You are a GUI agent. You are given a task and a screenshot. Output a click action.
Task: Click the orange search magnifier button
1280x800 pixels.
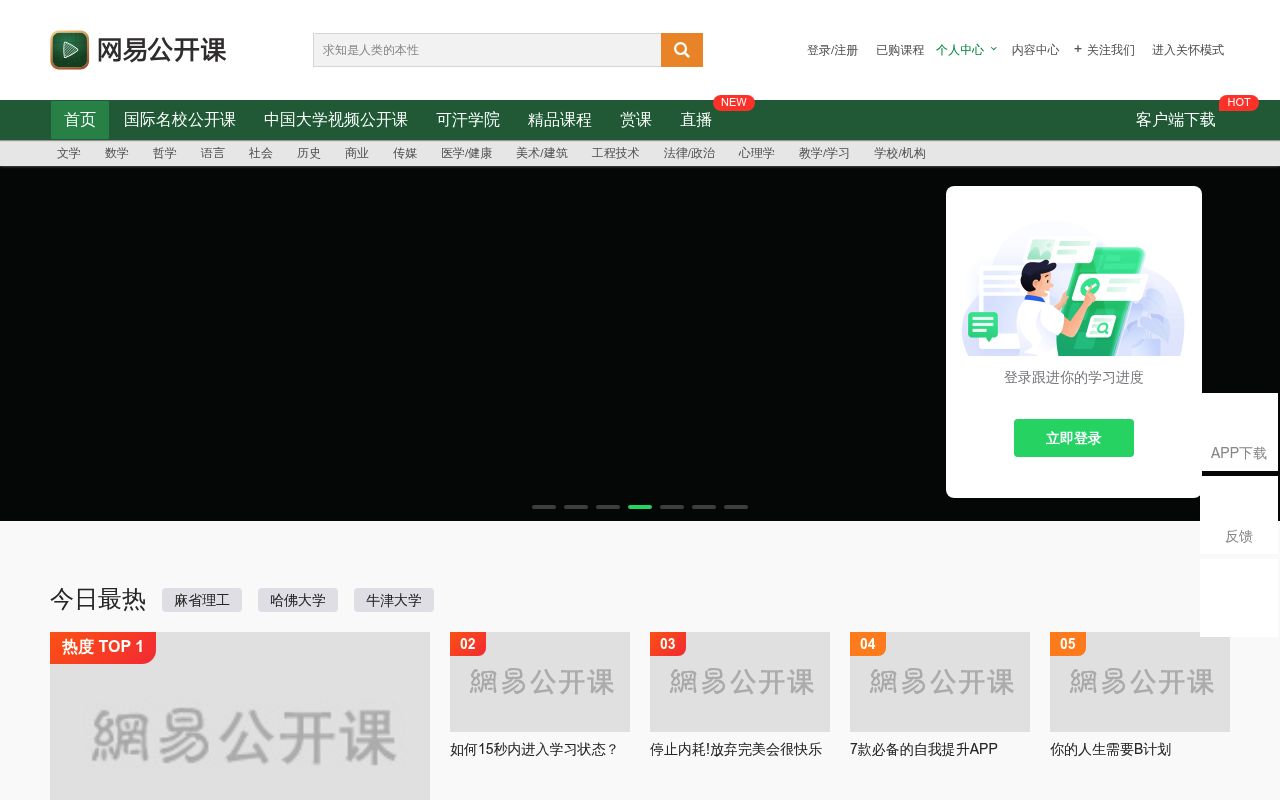682,50
